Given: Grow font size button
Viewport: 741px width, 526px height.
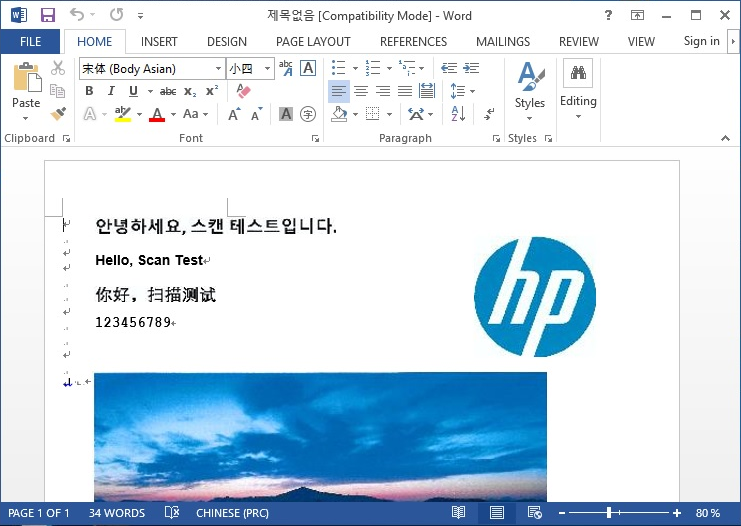Looking at the screenshot, I should [x=234, y=114].
